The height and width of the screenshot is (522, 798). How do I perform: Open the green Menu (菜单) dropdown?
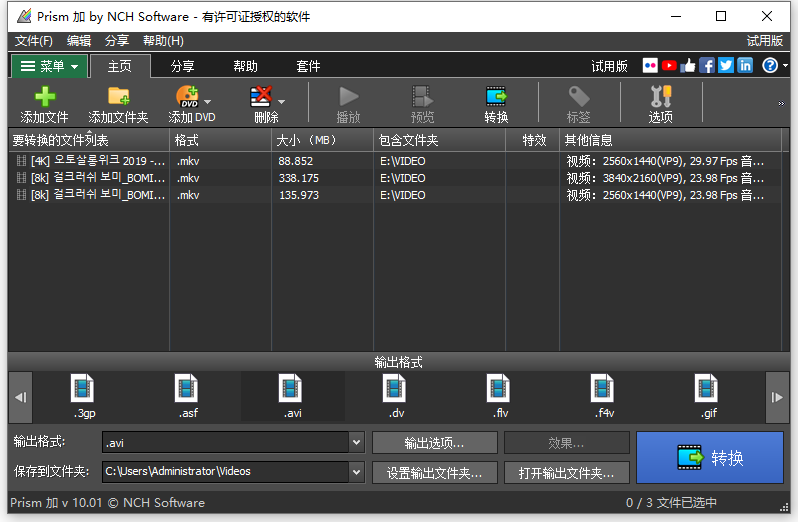pos(49,66)
